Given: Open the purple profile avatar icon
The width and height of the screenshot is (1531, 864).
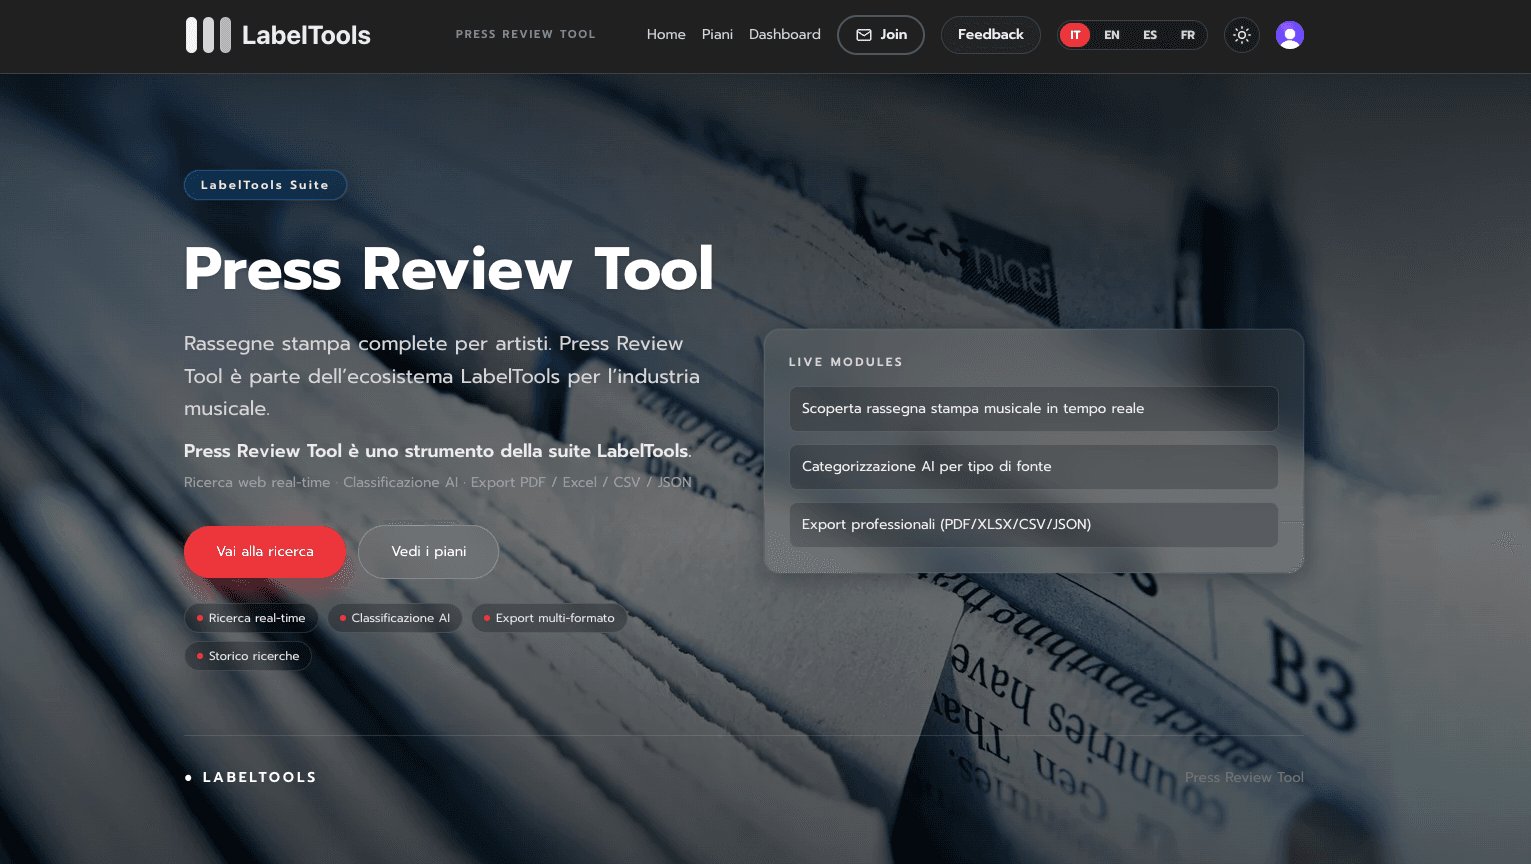Looking at the screenshot, I should click(1289, 34).
